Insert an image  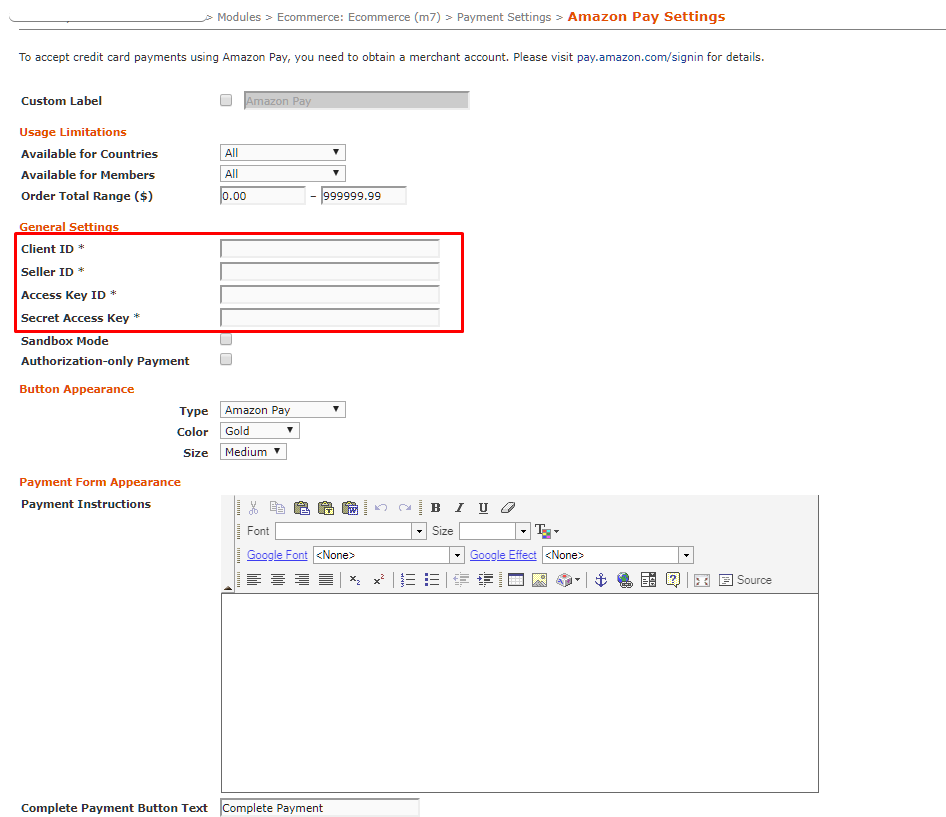[x=539, y=580]
